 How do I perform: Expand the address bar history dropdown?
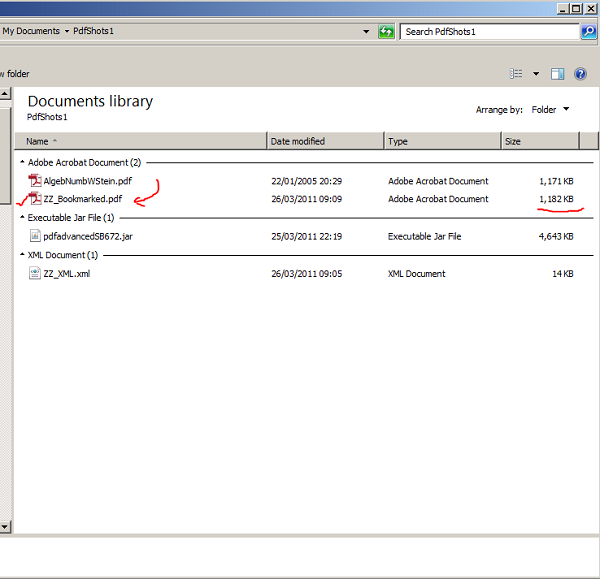367,31
